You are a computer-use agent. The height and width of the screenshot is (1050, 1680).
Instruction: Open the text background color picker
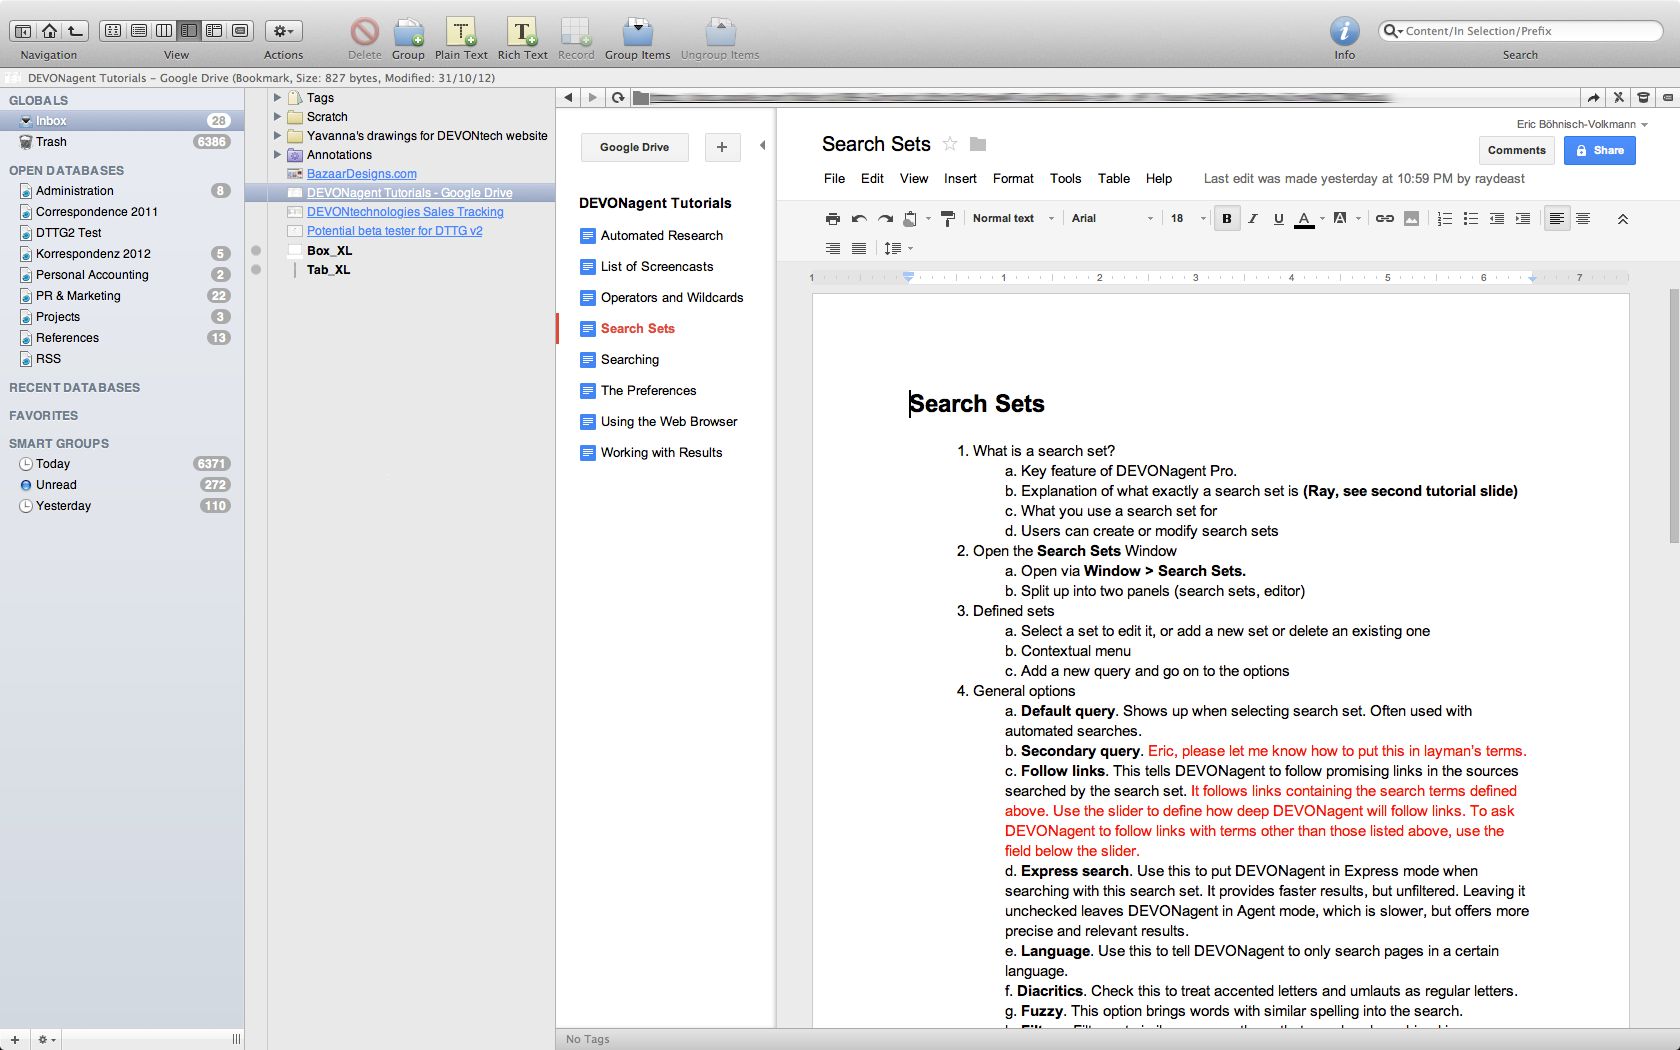click(x=1346, y=218)
